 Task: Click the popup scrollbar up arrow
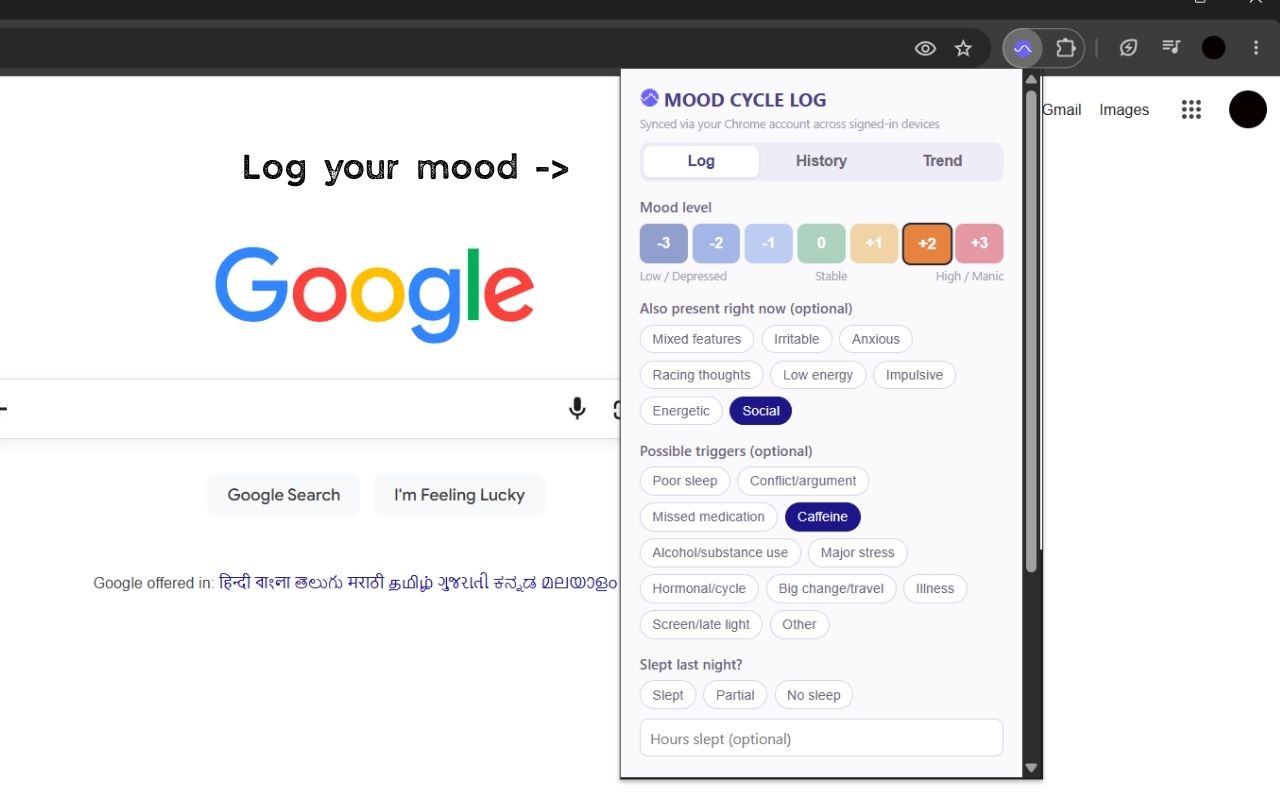tap(1032, 79)
